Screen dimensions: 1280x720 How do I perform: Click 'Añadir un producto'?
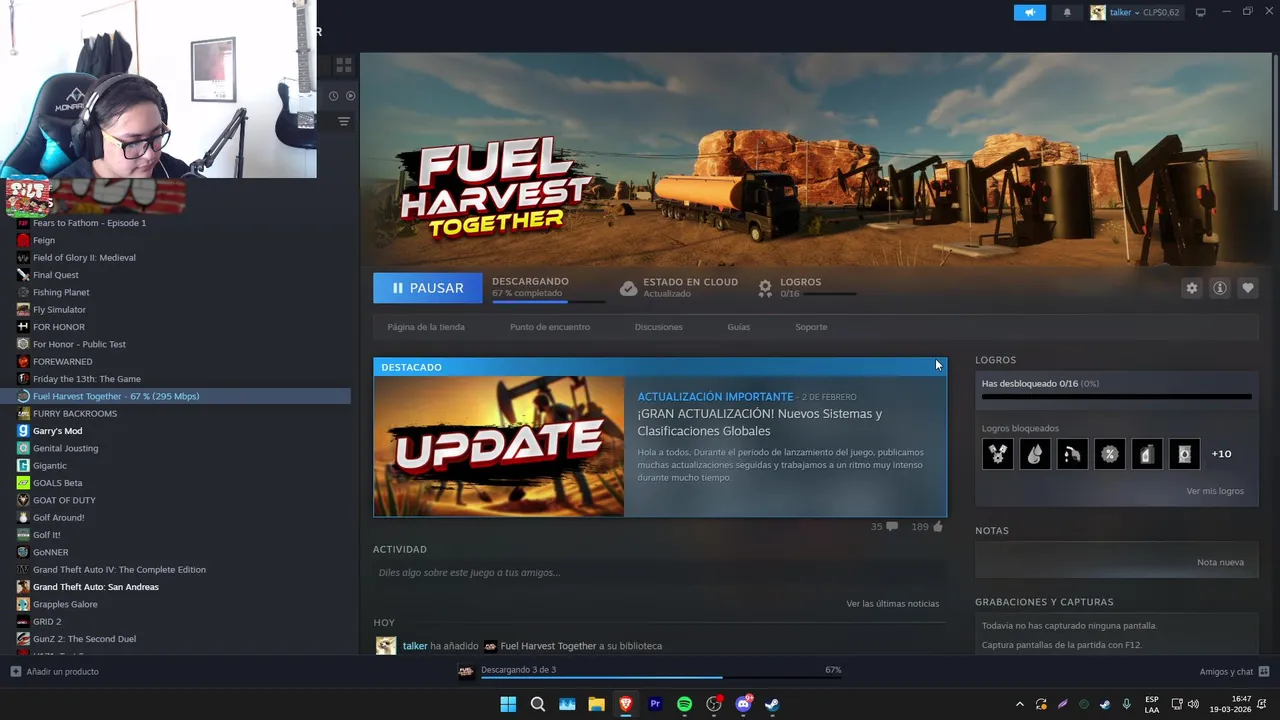[x=55, y=671]
